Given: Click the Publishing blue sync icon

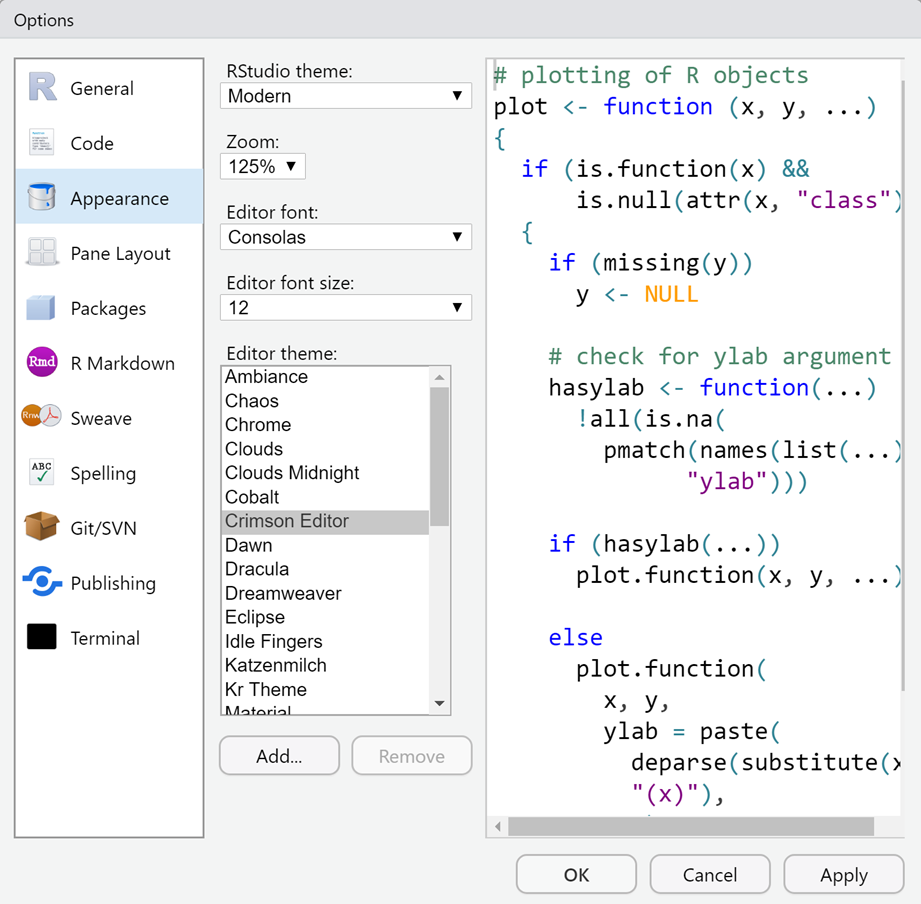Looking at the screenshot, I should click(42, 582).
